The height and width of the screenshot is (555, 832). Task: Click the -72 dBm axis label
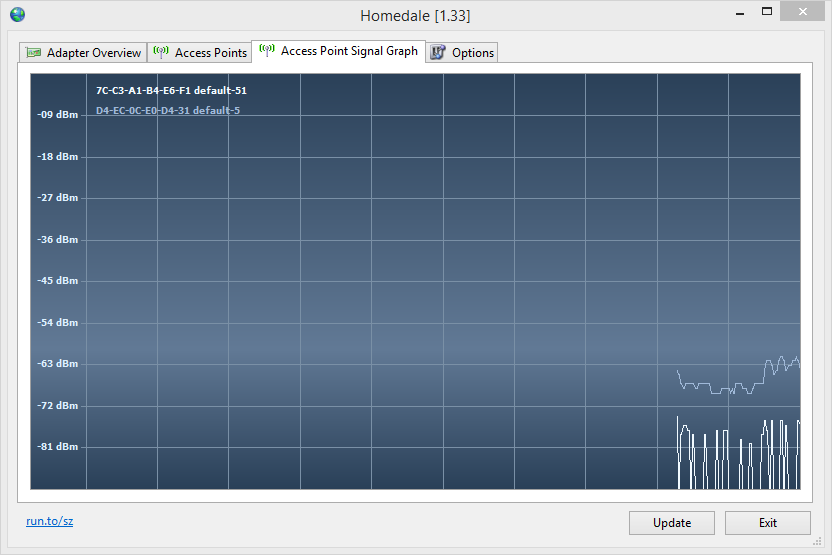[x=57, y=405]
